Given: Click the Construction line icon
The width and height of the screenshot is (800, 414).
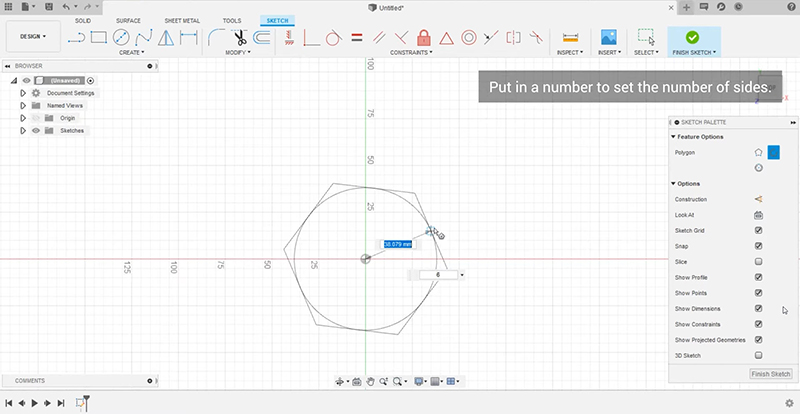Looking at the screenshot, I should coord(758,199).
